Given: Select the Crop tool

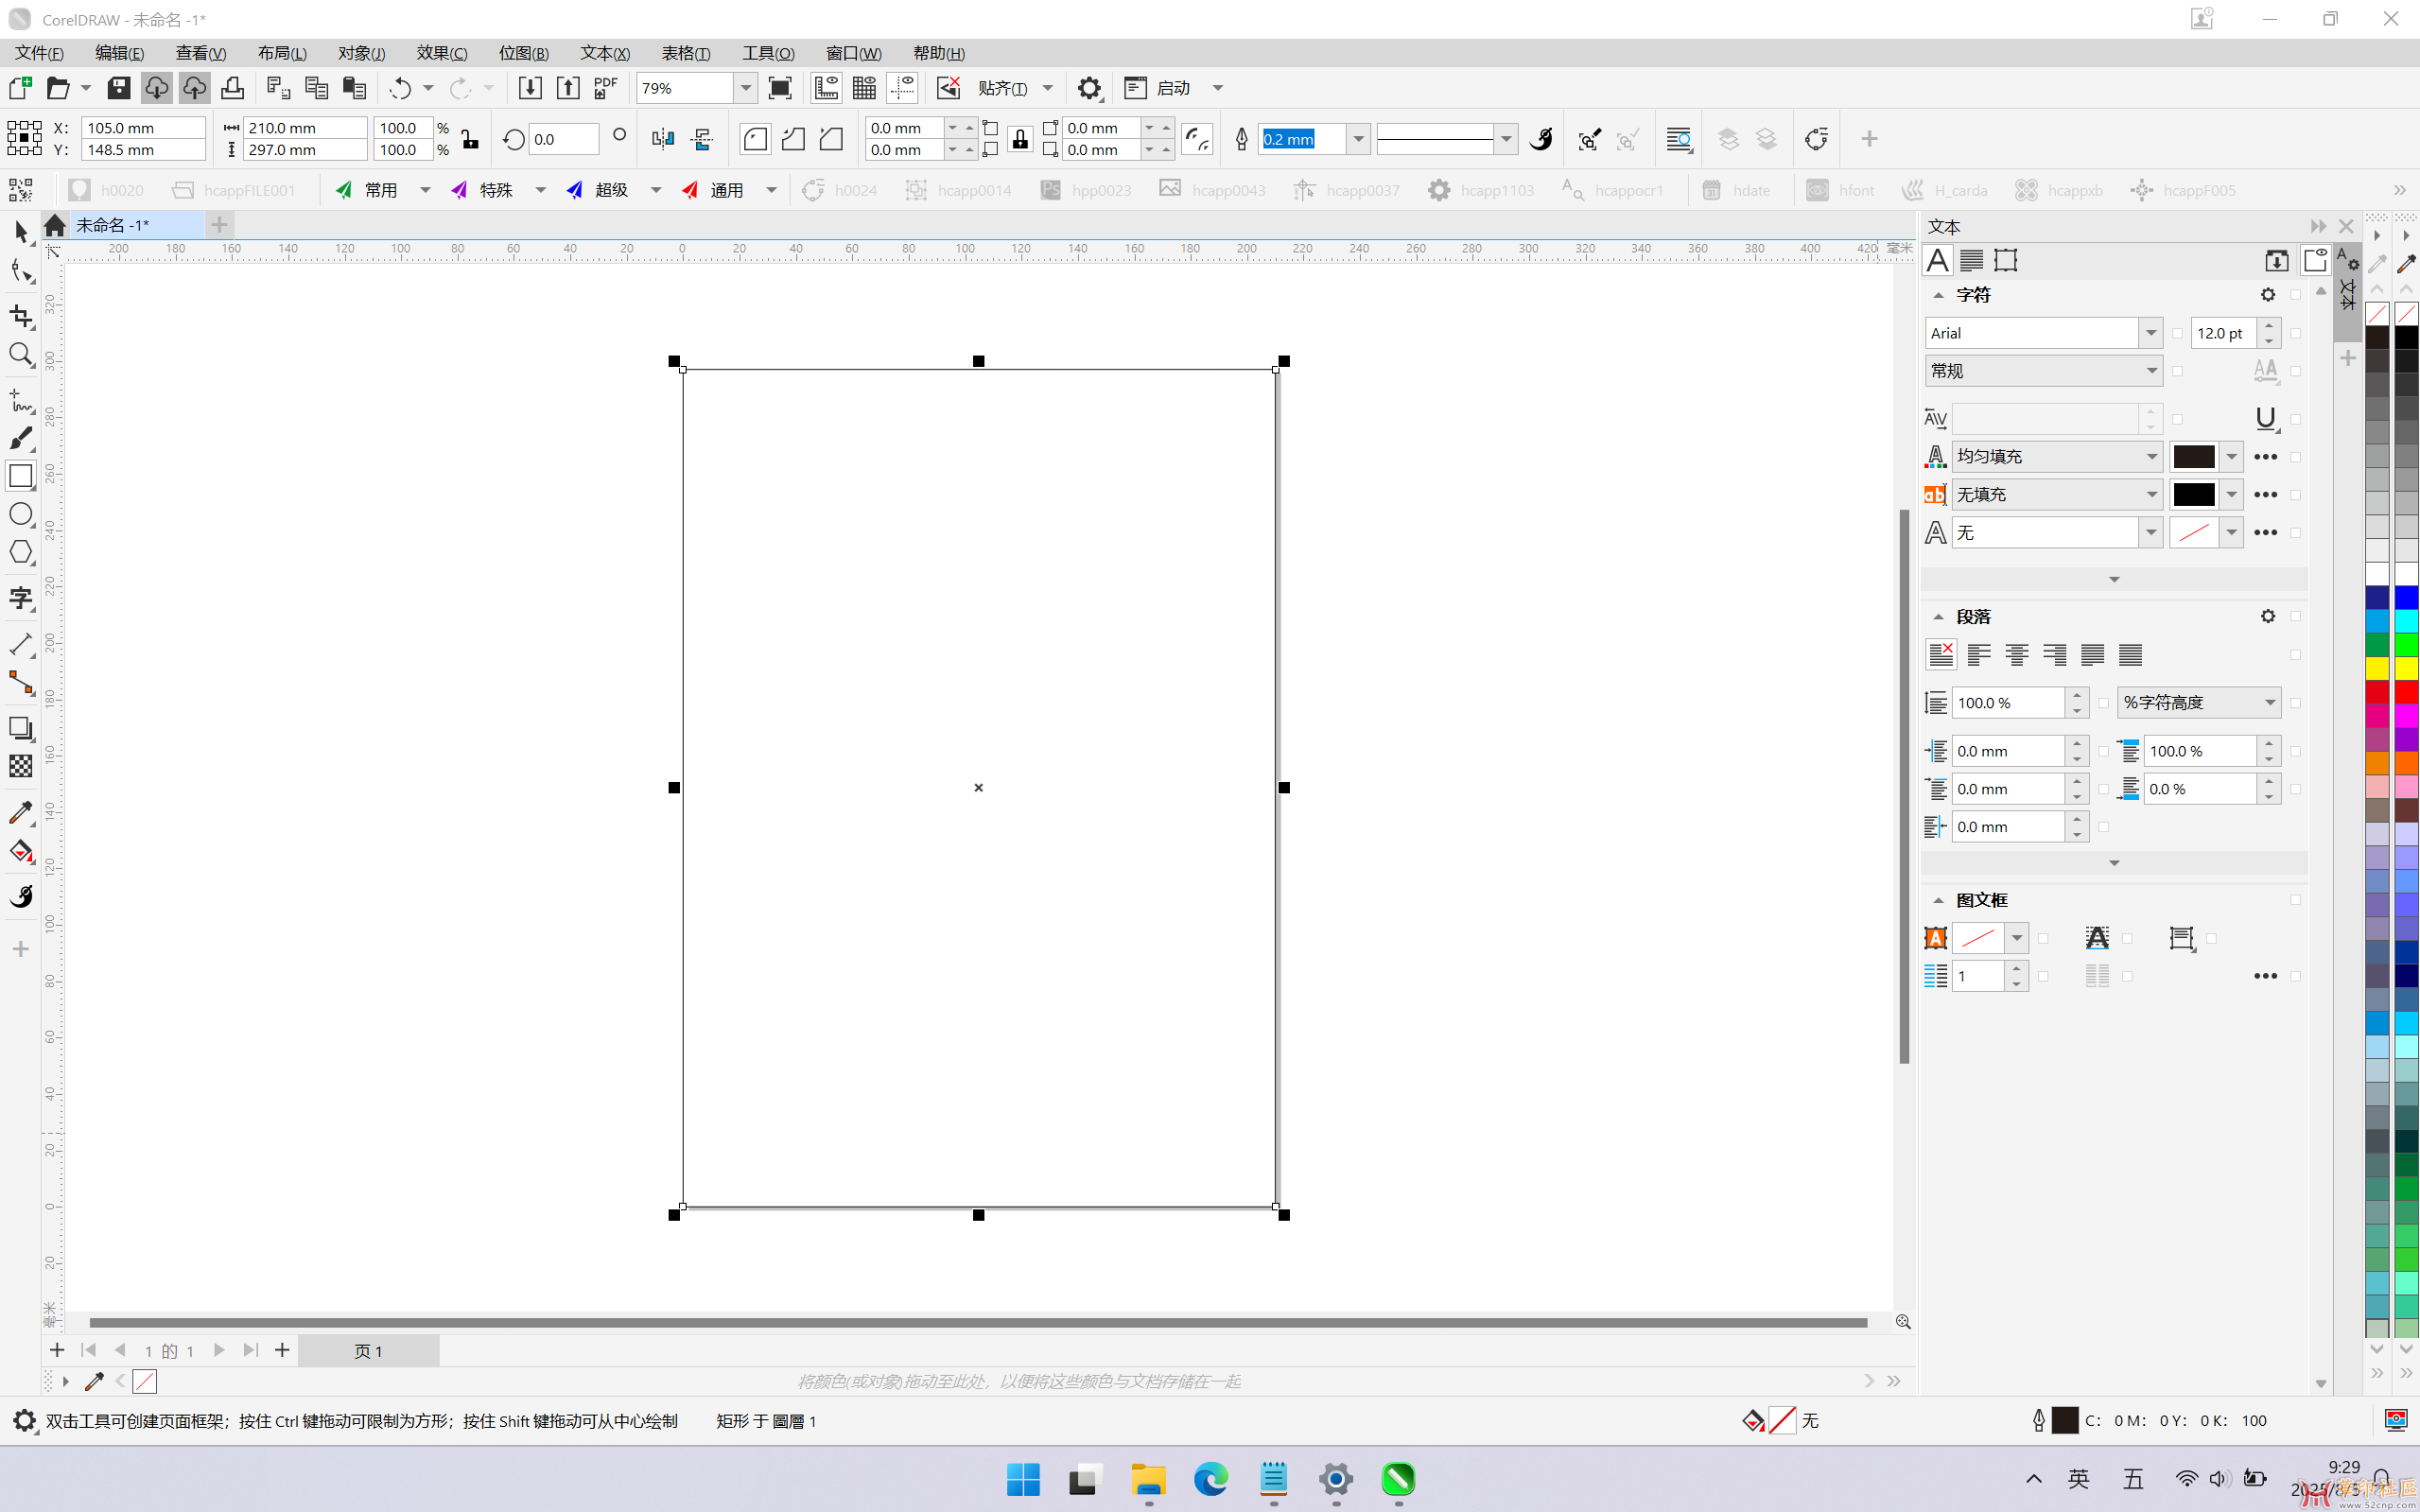Looking at the screenshot, I should point(21,316).
